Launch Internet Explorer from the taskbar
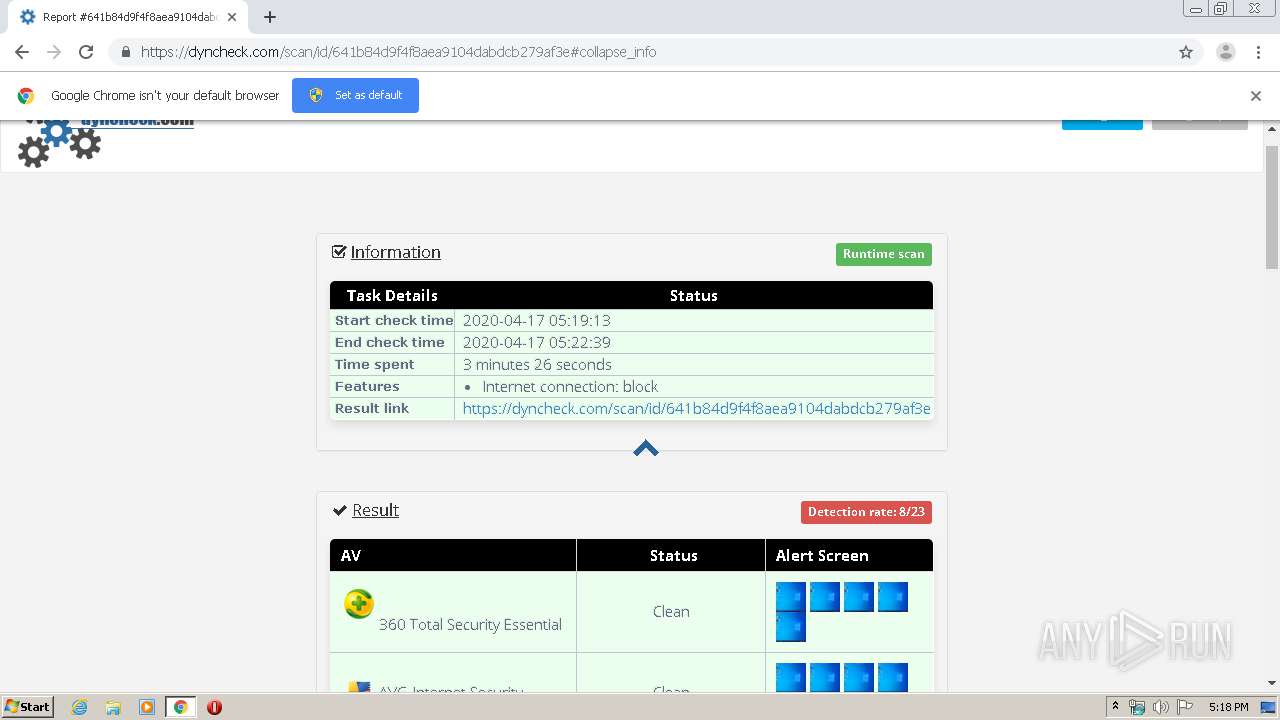 [x=79, y=707]
